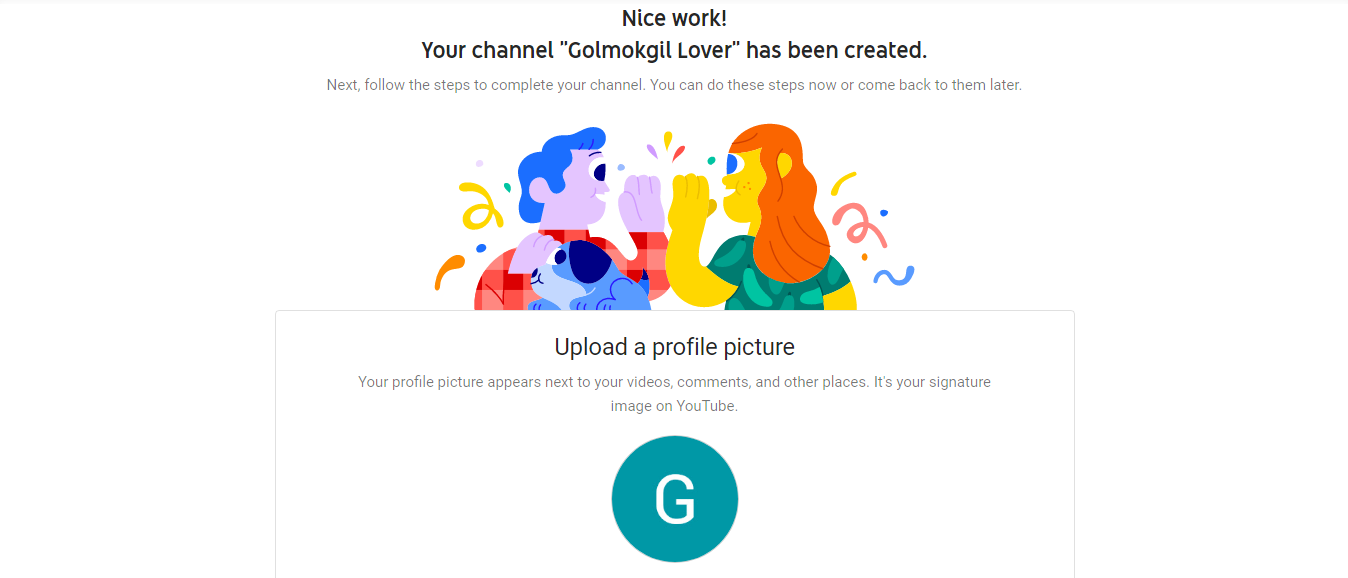The width and height of the screenshot is (1348, 578).
Task: Click the "Nice work!" heading
Action: [674, 18]
